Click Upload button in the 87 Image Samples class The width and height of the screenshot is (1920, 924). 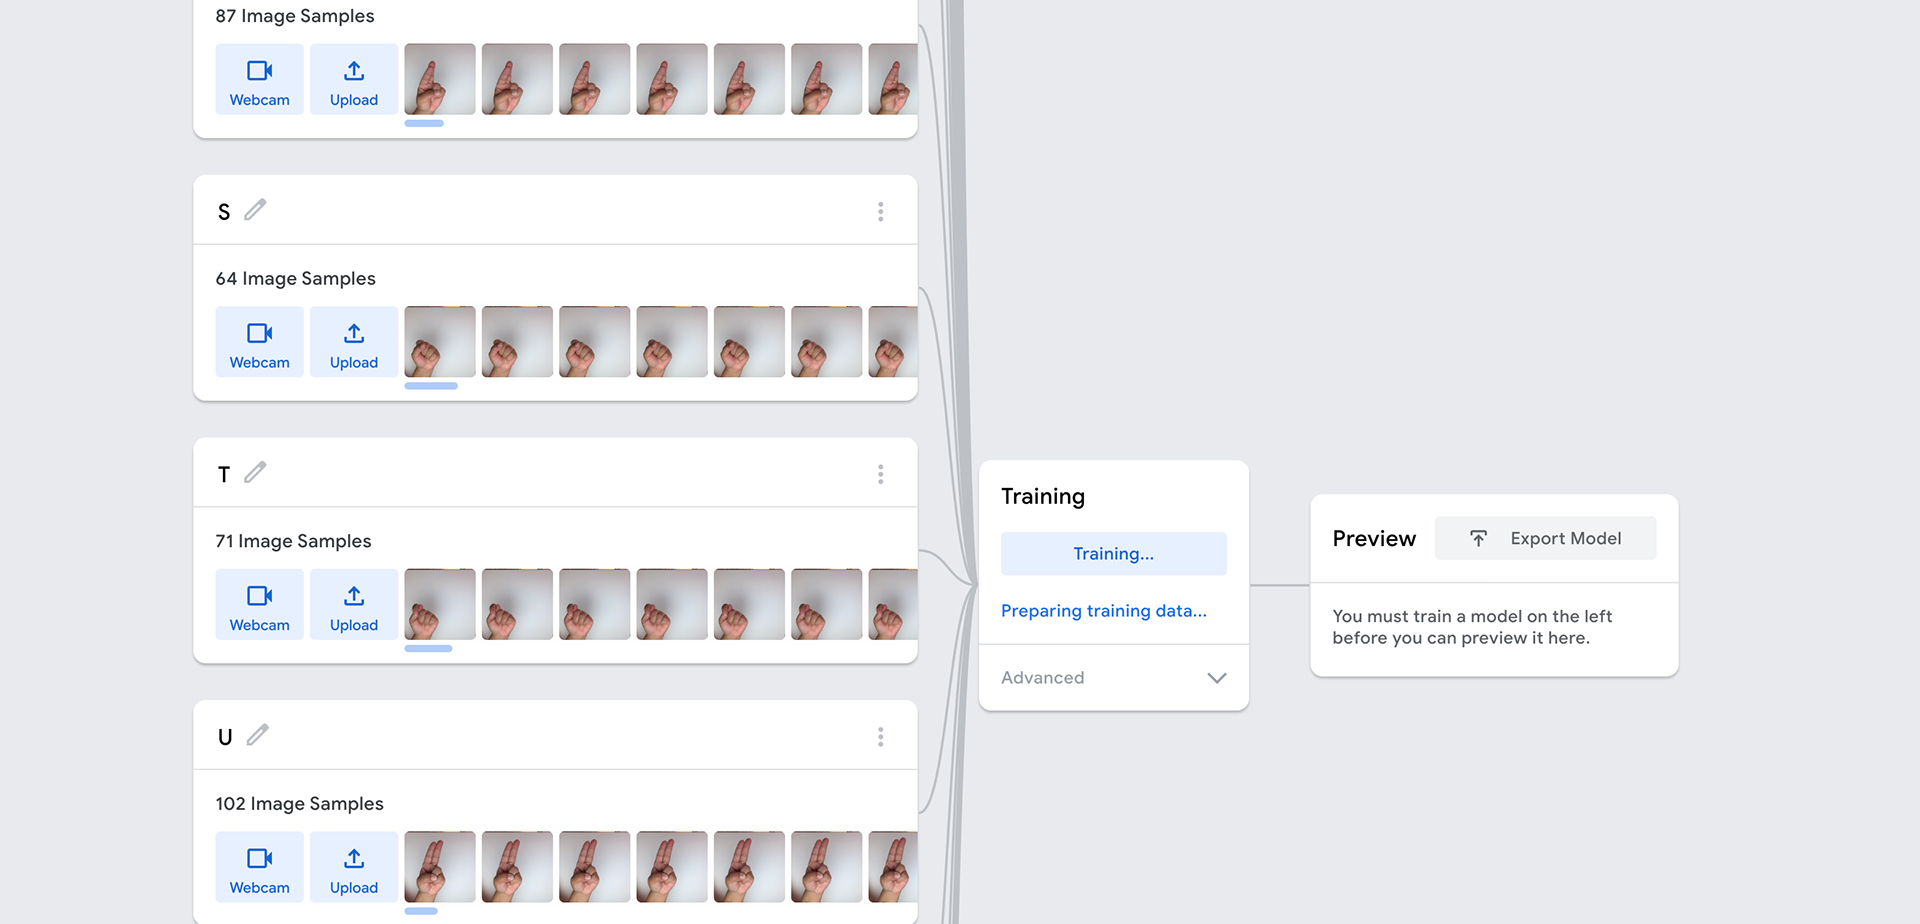[354, 79]
